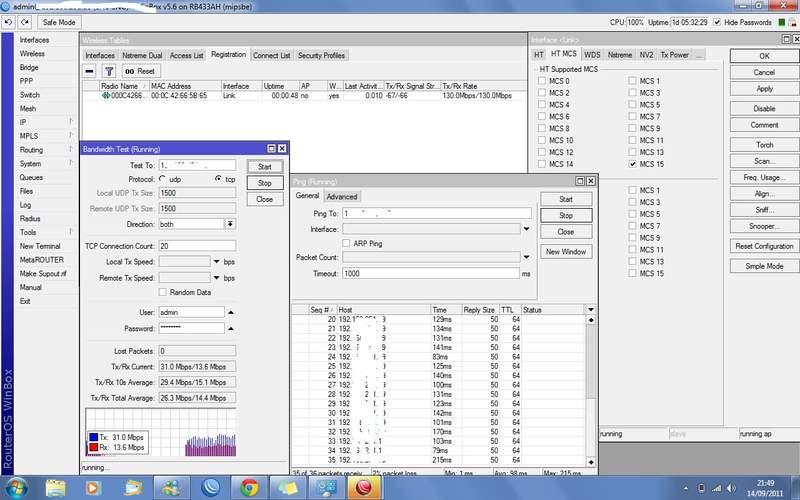Screen dimensions: 800x500
Task: Open the Advanced tab in Ping window
Action: pyautogui.click(x=342, y=196)
